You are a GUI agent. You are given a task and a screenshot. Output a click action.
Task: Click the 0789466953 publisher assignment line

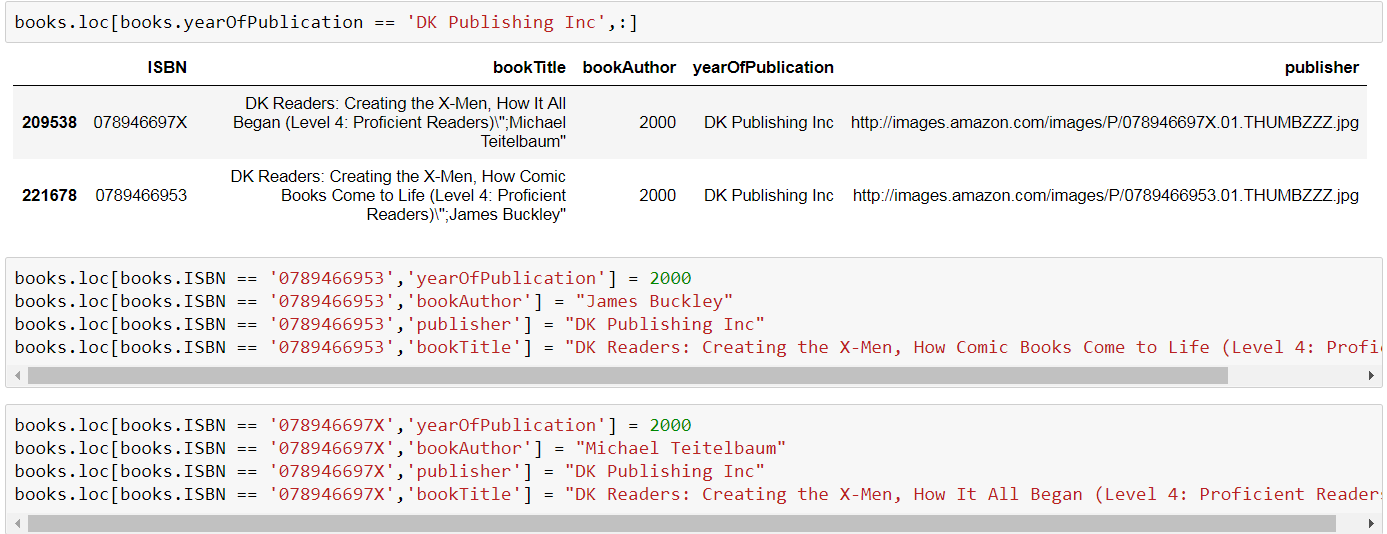(x=390, y=324)
